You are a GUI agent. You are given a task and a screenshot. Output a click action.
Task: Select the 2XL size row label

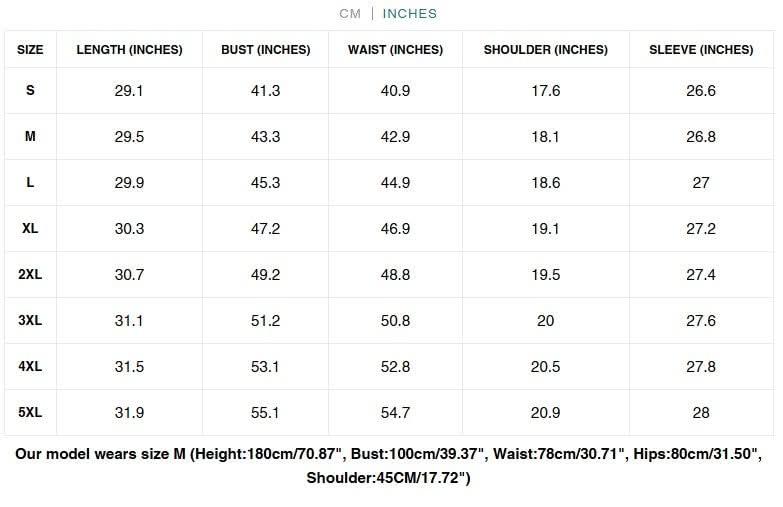[x=30, y=274]
